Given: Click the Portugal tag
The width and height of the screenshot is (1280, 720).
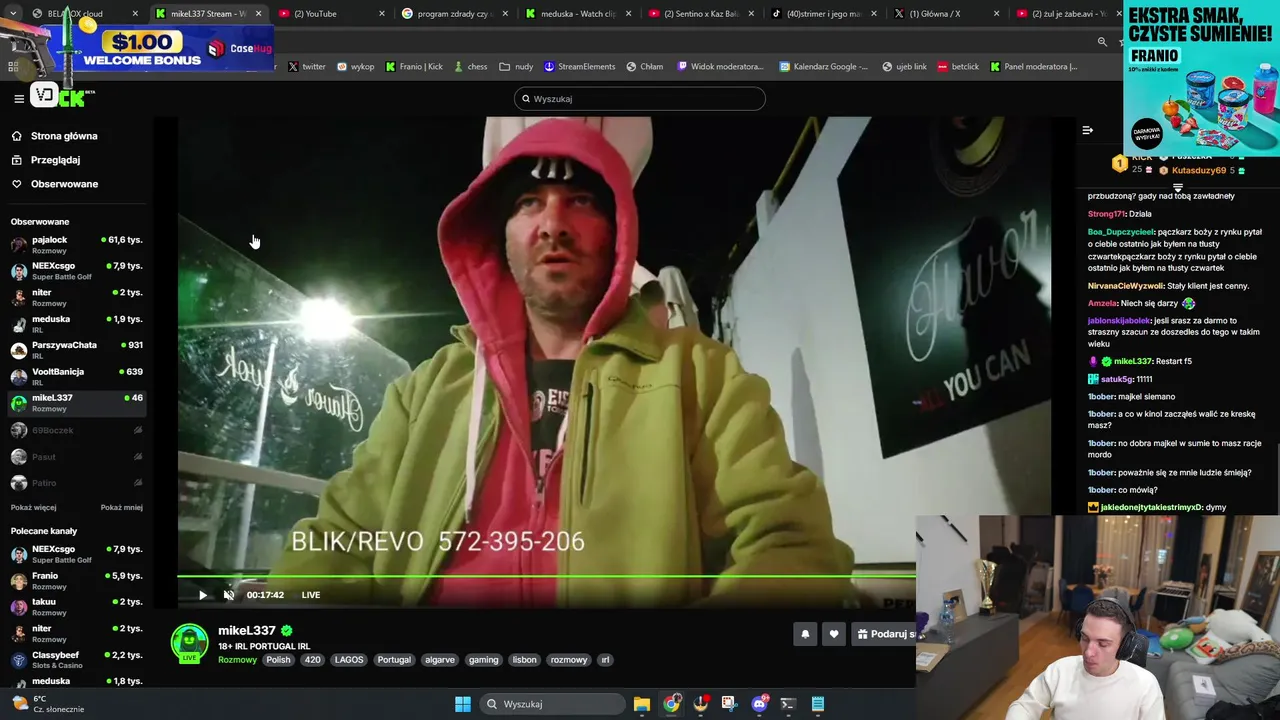Looking at the screenshot, I should 394,660.
